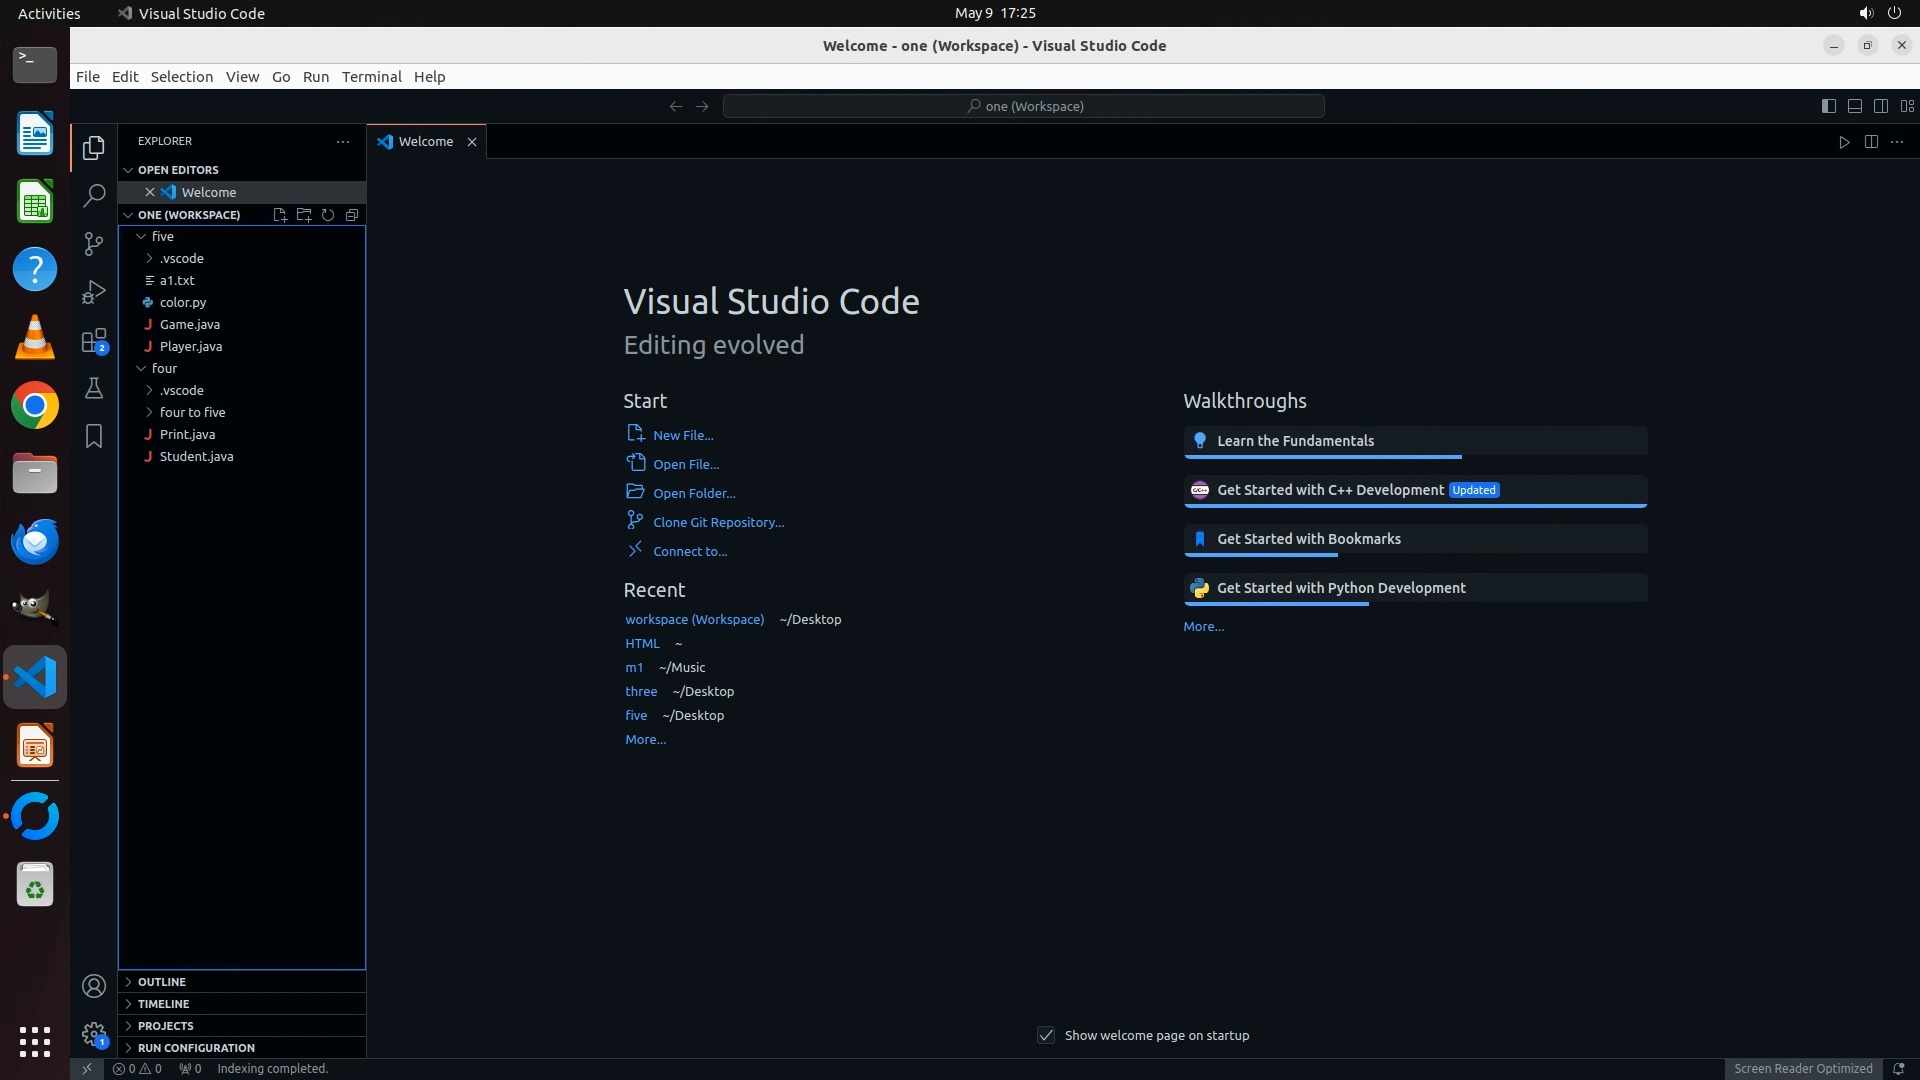Expand the four to five folder
This screenshot has width=1920, height=1080.
[192, 412]
